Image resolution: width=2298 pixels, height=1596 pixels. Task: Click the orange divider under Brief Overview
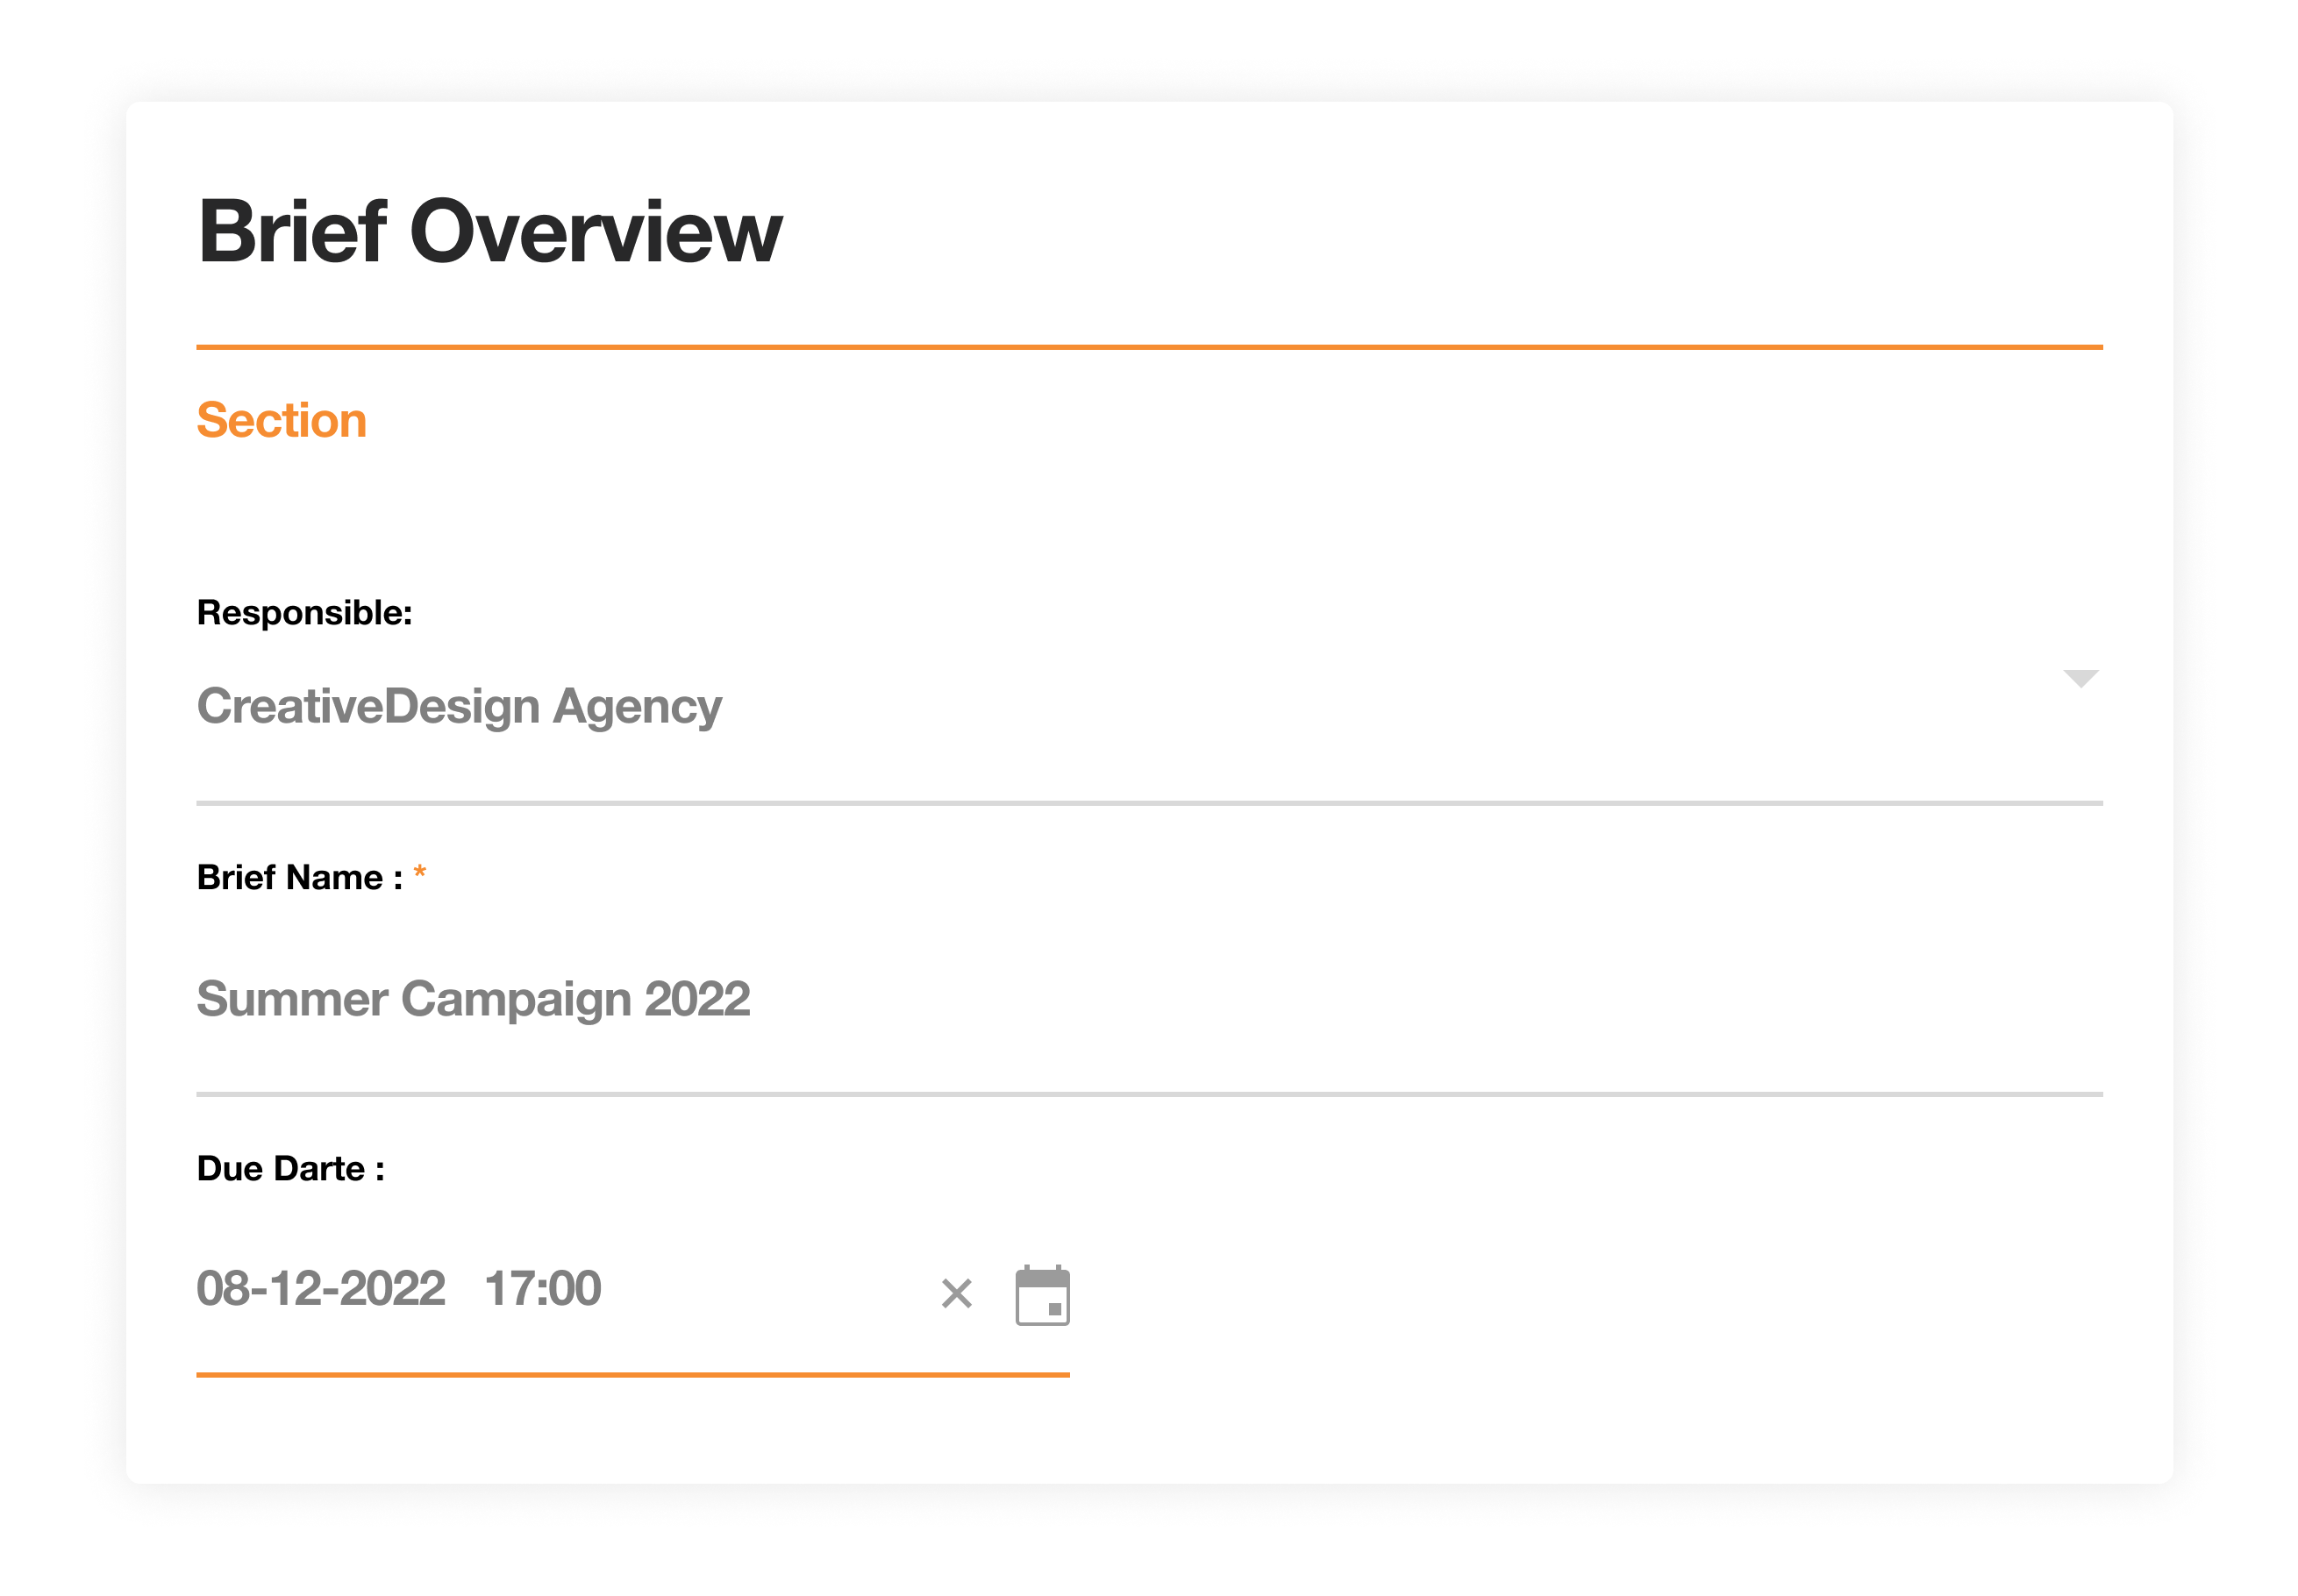[x=1149, y=347]
